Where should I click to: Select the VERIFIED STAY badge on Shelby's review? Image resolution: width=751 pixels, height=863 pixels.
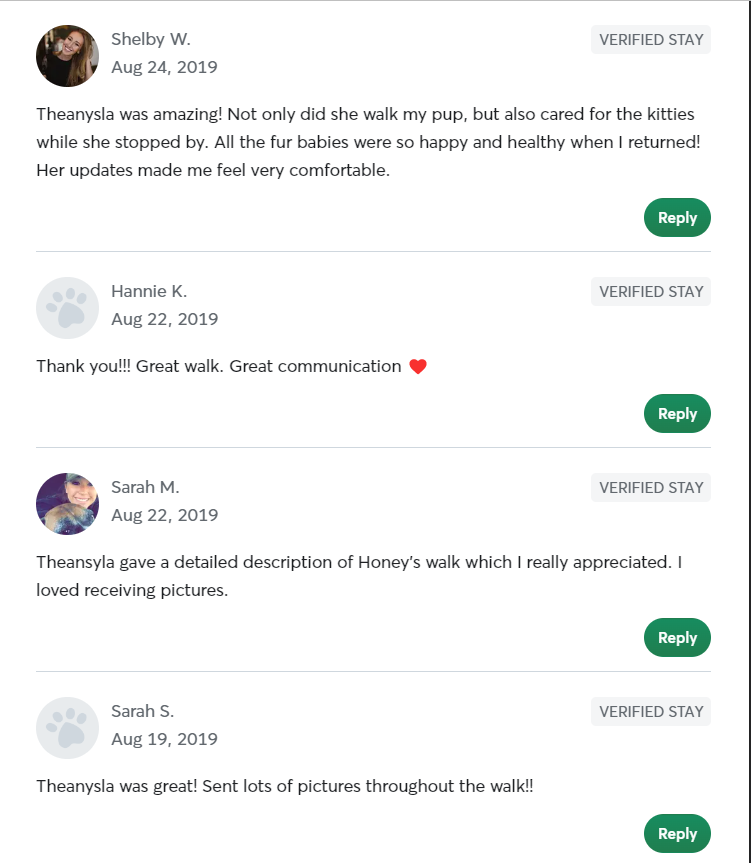click(650, 40)
